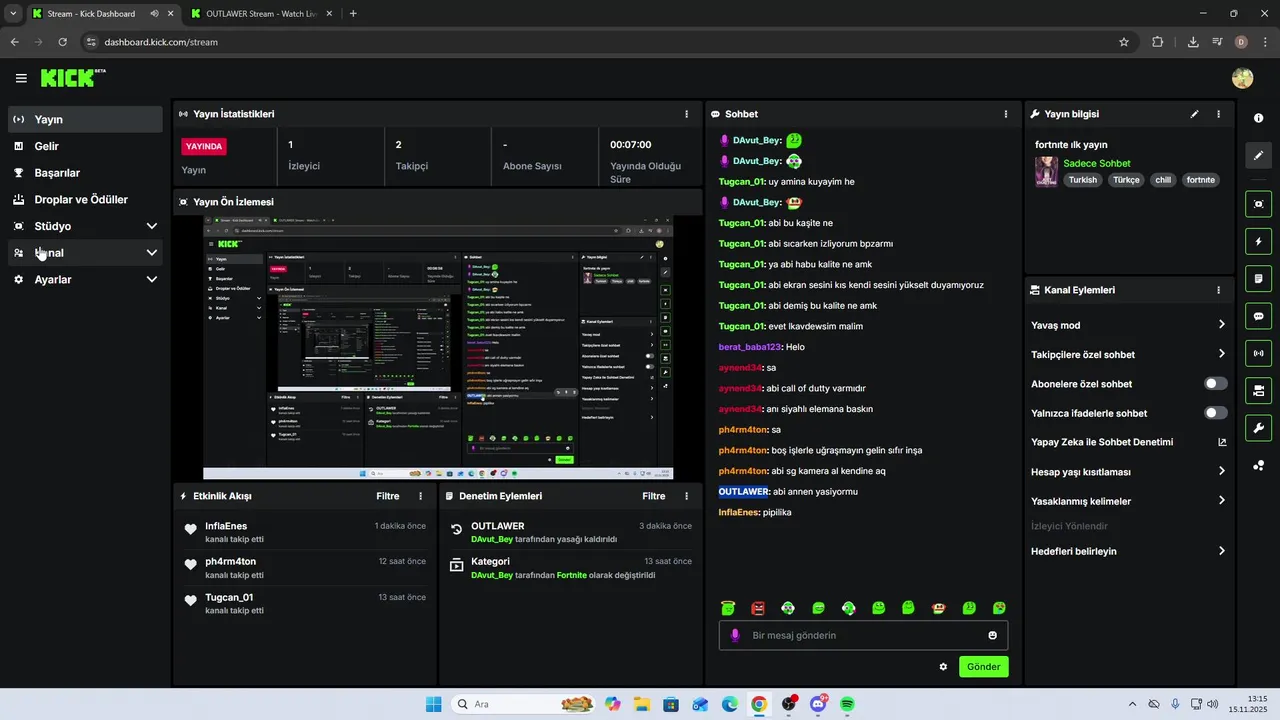The height and width of the screenshot is (720, 1280).
Task: Click ph4rm4ton follow entry in activity feed
Action: (305, 568)
